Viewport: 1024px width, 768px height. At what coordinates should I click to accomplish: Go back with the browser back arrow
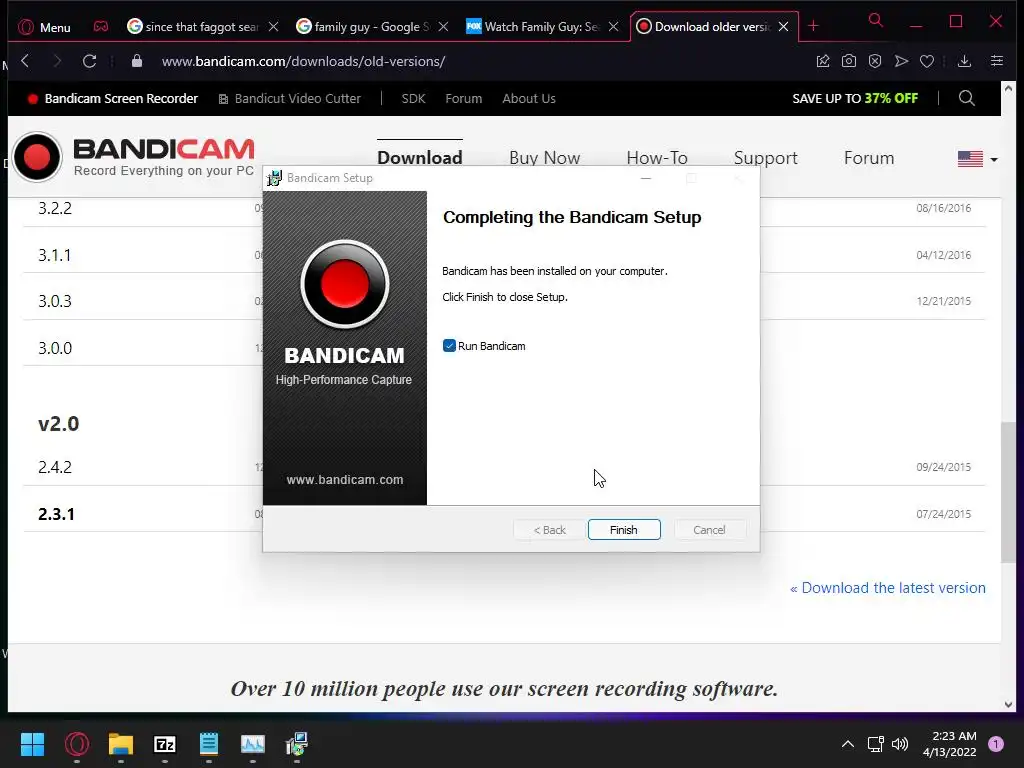point(25,61)
